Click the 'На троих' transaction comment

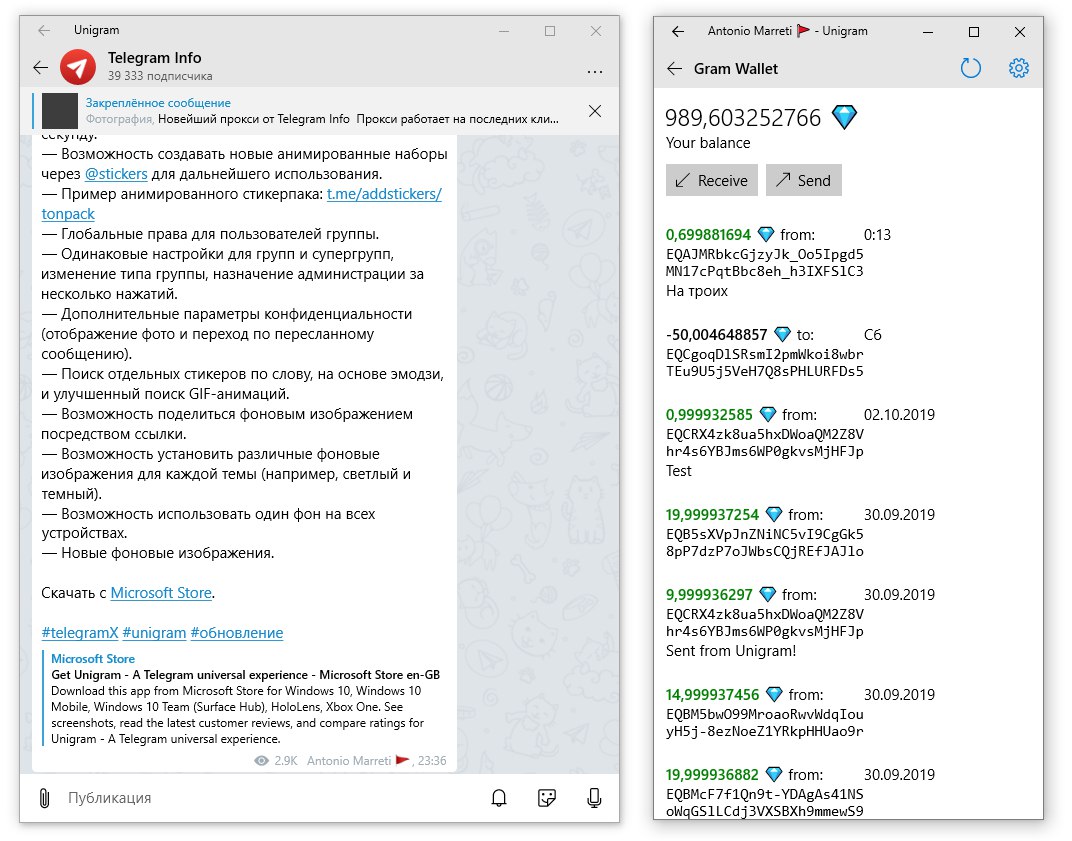[697, 291]
